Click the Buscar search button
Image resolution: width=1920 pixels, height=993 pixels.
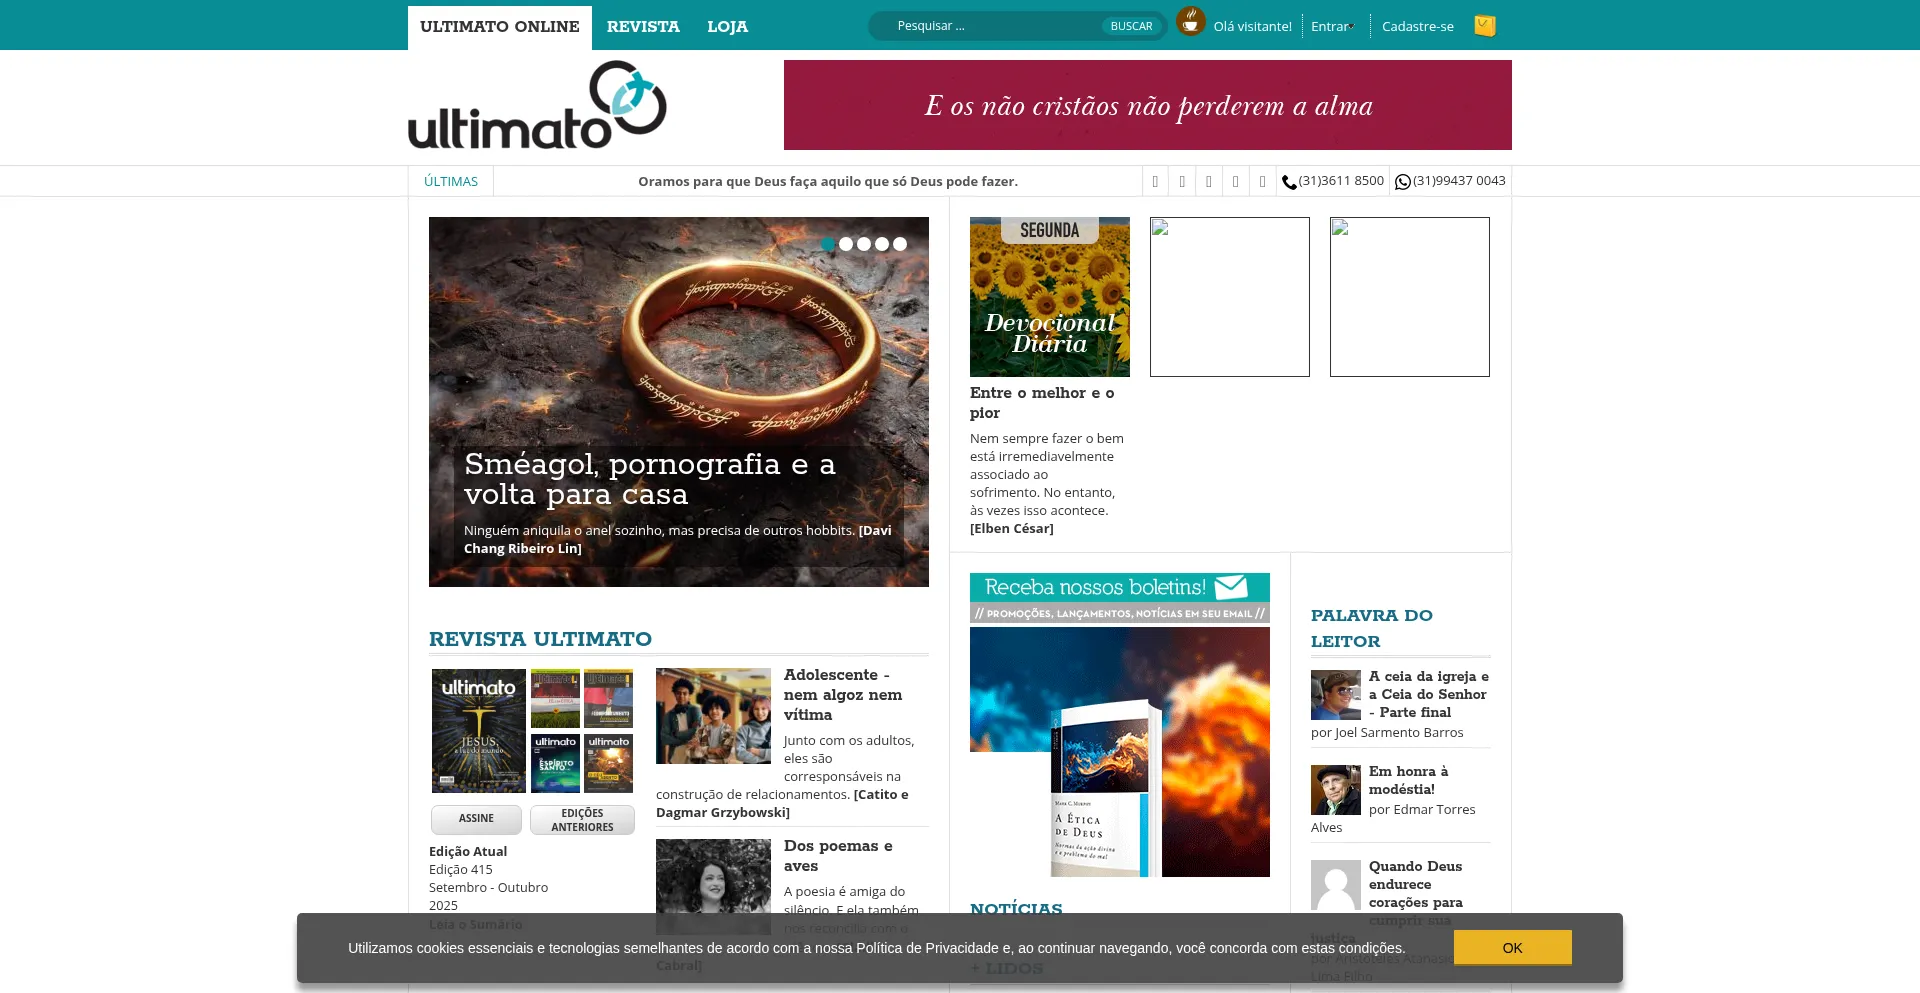point(1131,26)
